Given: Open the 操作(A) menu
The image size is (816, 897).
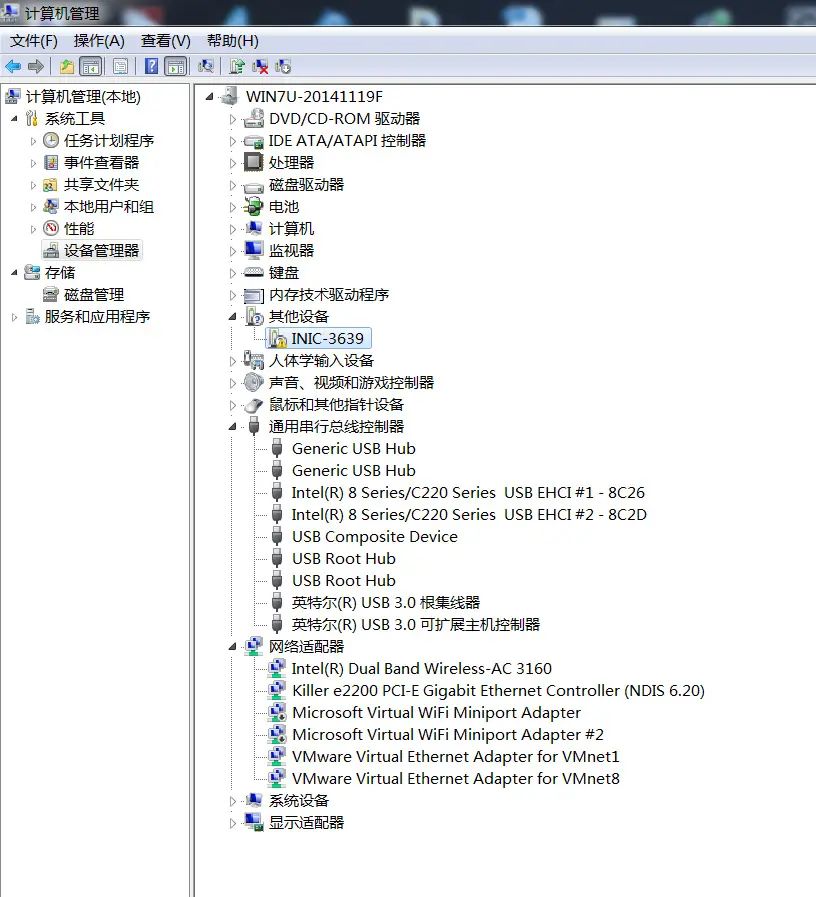Looking at the screenshot, I should (96, 41).
